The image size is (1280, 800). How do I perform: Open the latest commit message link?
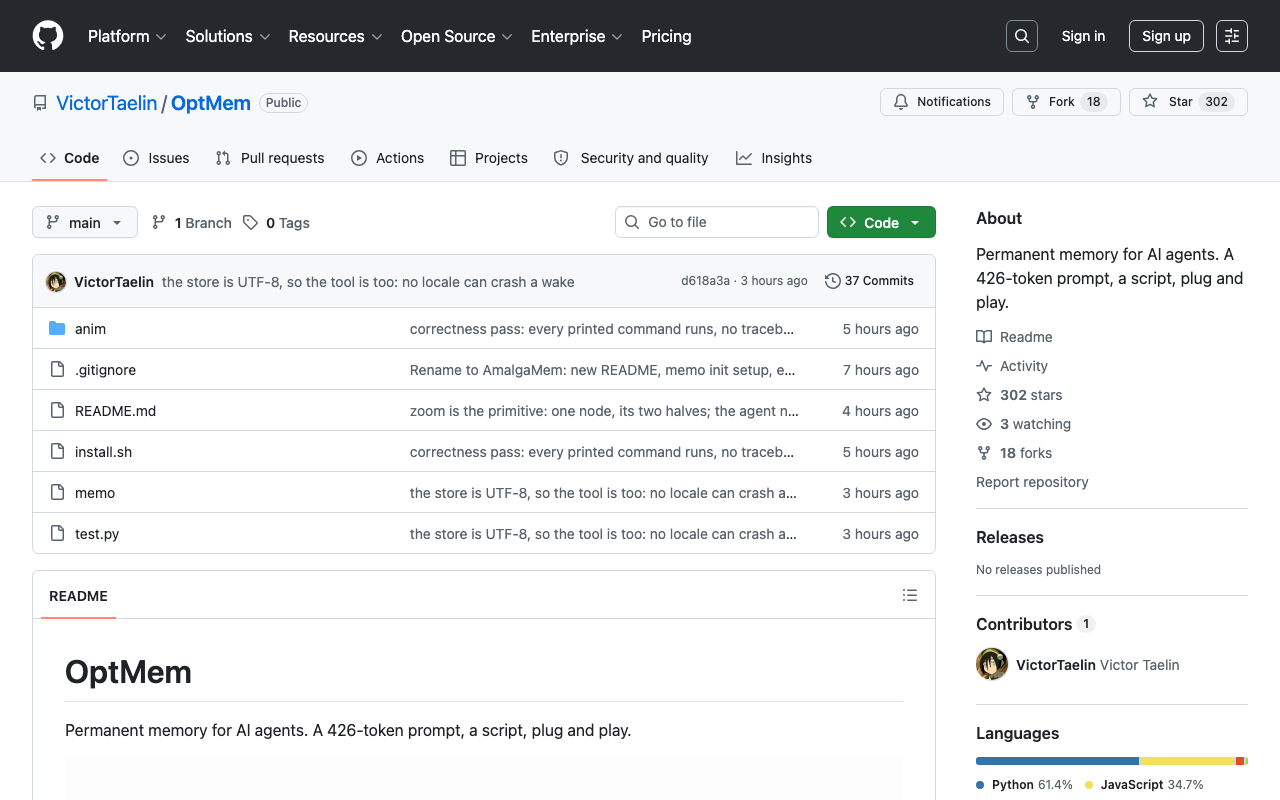click(x=368, y=282)
